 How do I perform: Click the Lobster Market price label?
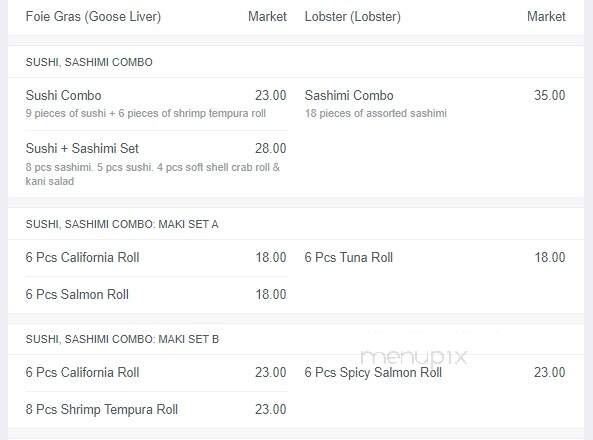[546, 17]
